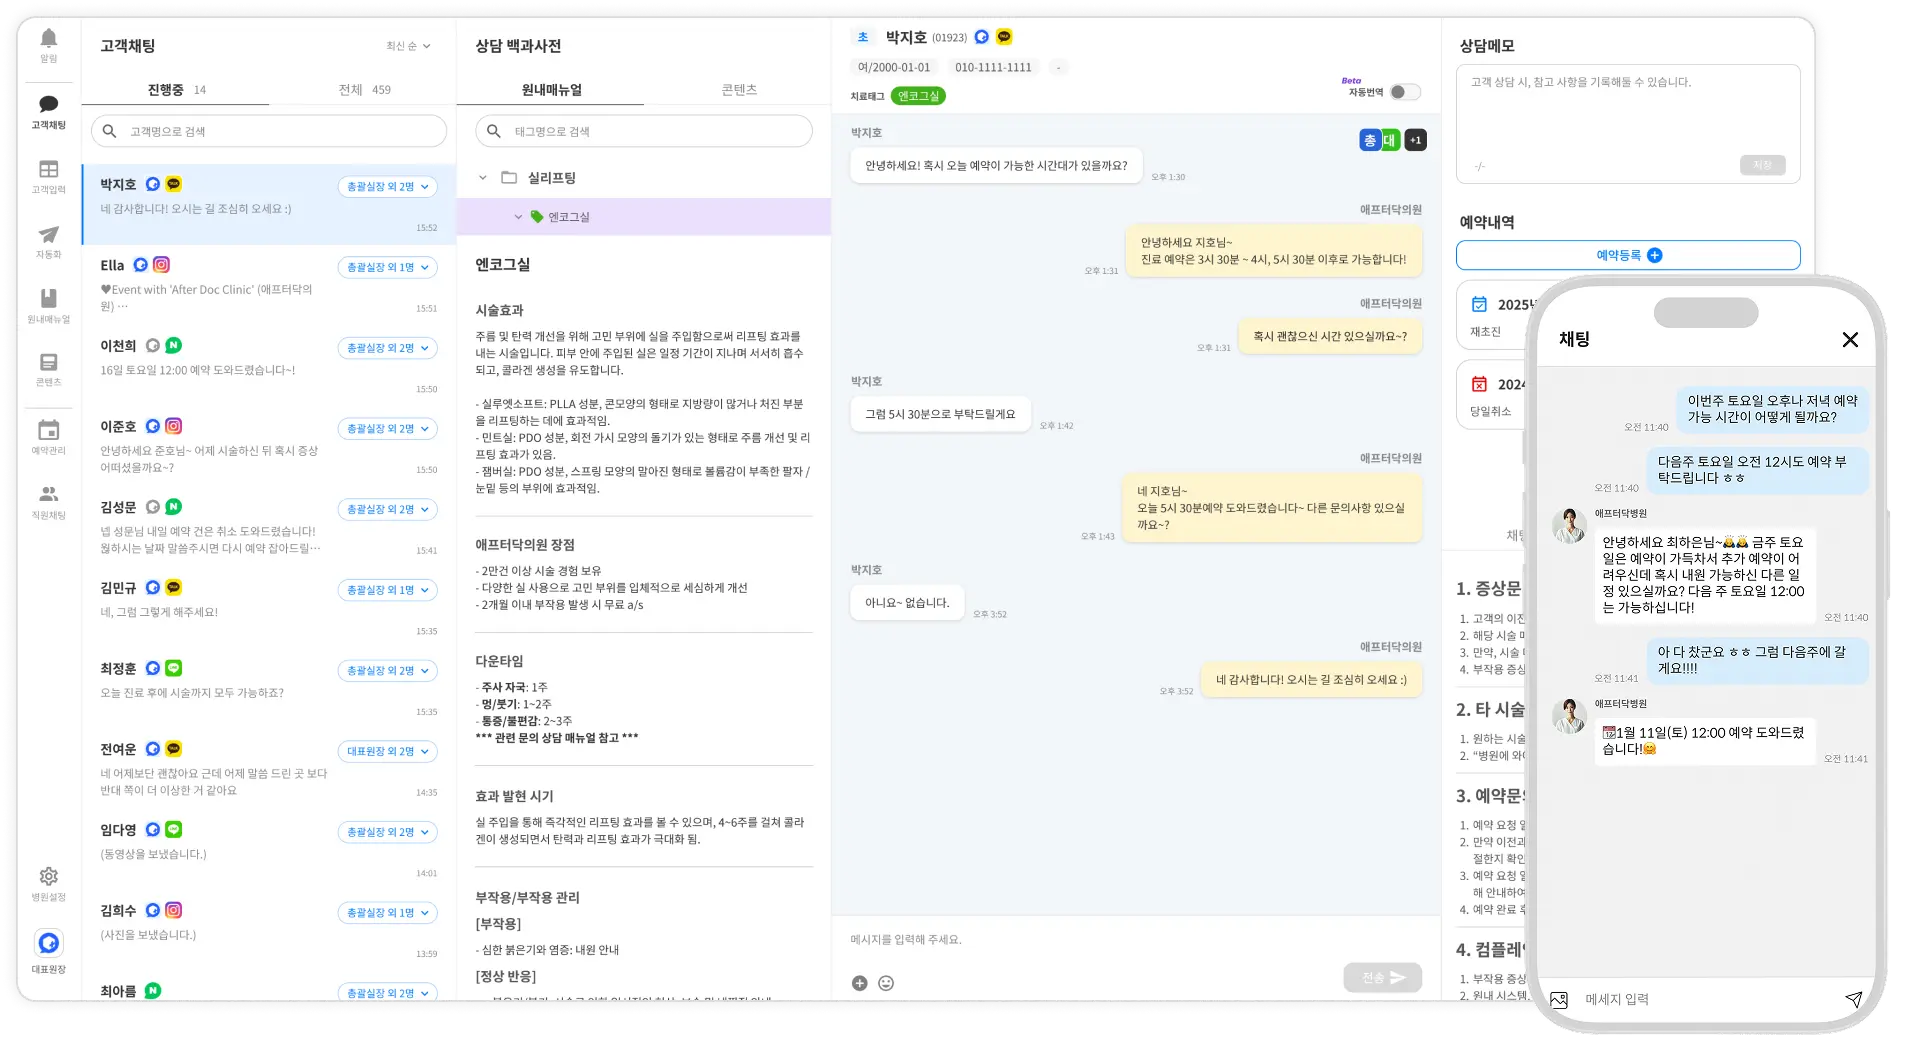1916x1042 pixels.
Task: Toggle the 자동번역 Beta switch
Action: tap(1405, 92)
